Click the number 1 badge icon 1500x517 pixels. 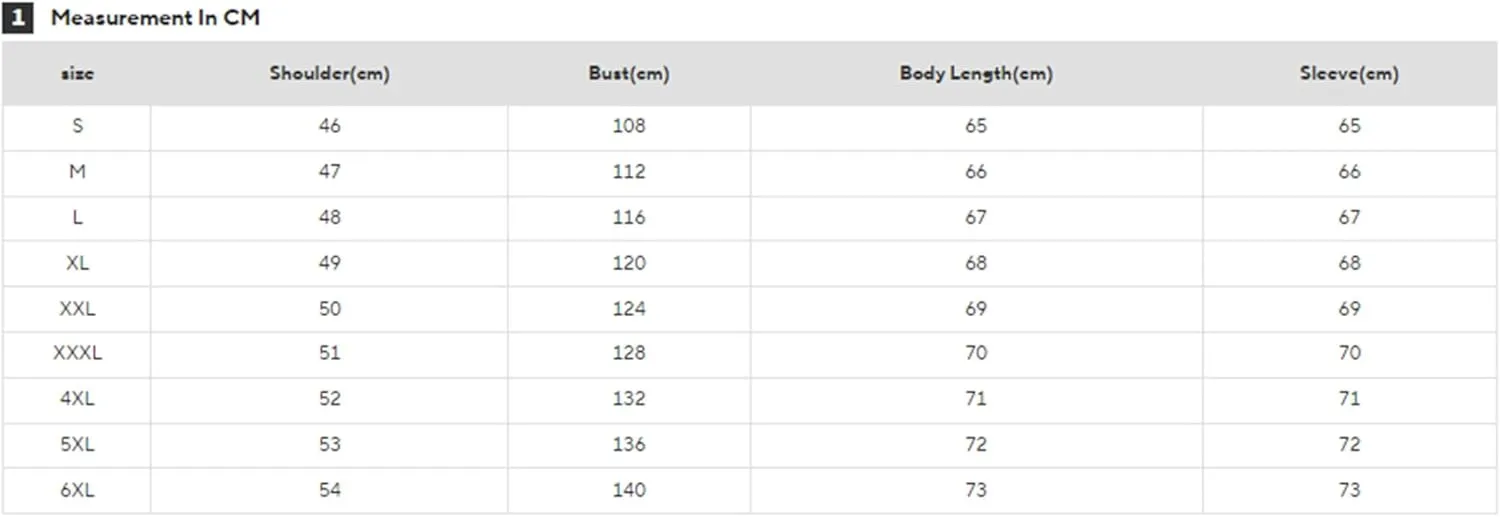pyautogui.click(x=18, y=18)
